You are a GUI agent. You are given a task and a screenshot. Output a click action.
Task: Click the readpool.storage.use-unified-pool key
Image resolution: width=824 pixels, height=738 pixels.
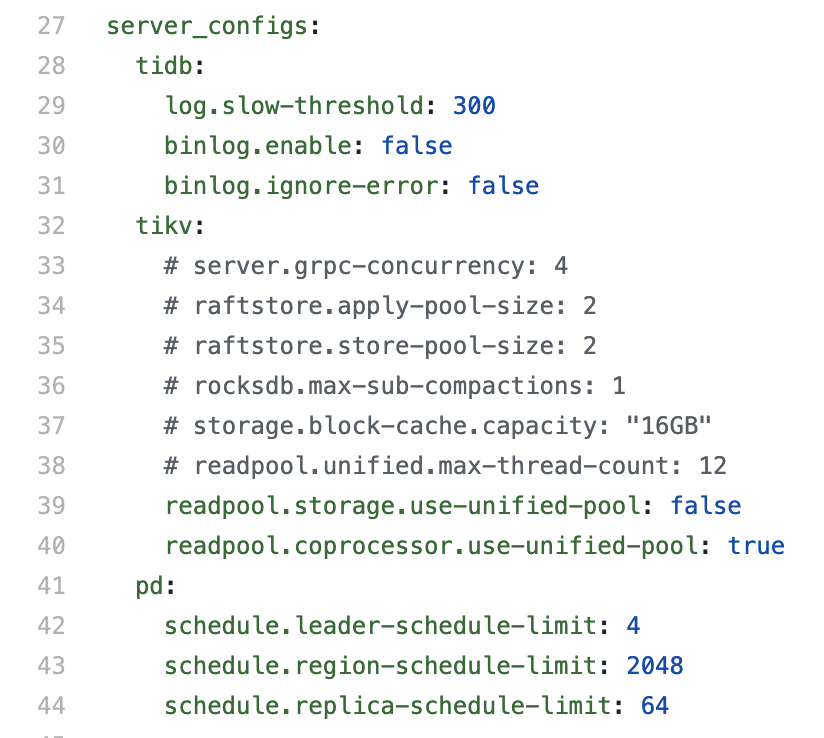coord(403,506)
